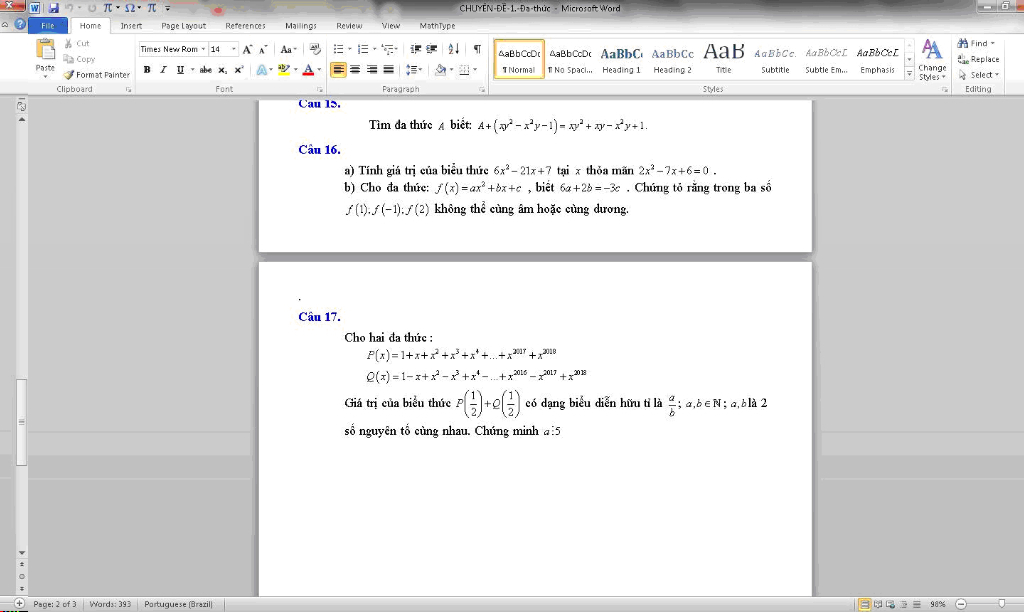
Task: Activate the Format Painter
Action: pos(97,74)
